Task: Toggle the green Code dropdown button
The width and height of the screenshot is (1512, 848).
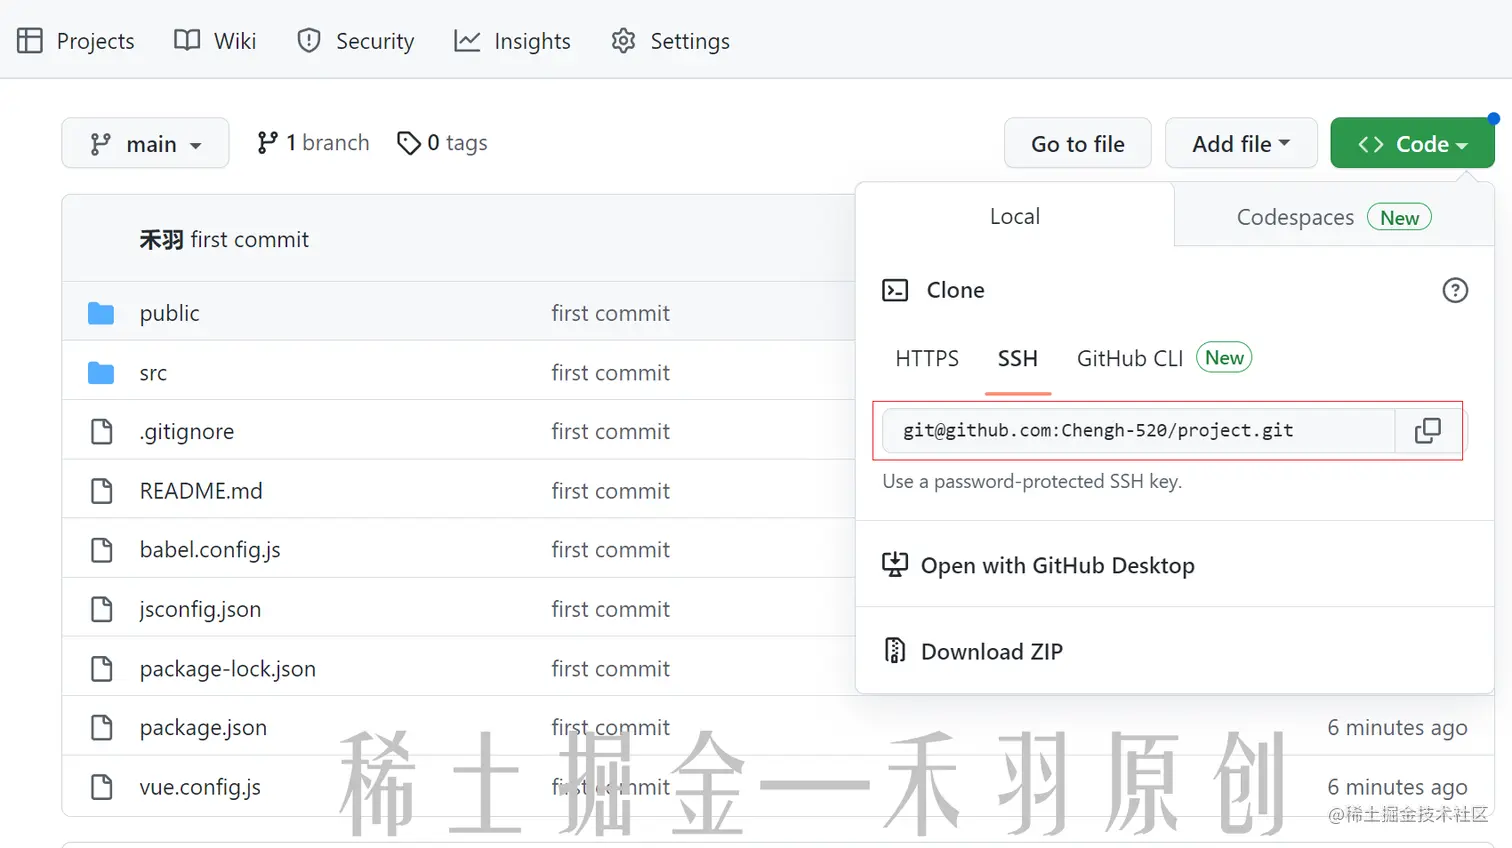Action: pyautogui.click(x=1412, y=143)
